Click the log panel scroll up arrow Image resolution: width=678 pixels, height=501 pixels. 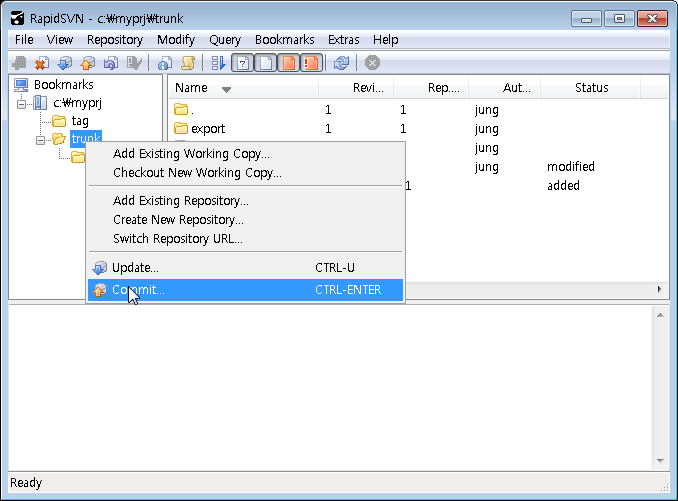click(x=660, y=315)
